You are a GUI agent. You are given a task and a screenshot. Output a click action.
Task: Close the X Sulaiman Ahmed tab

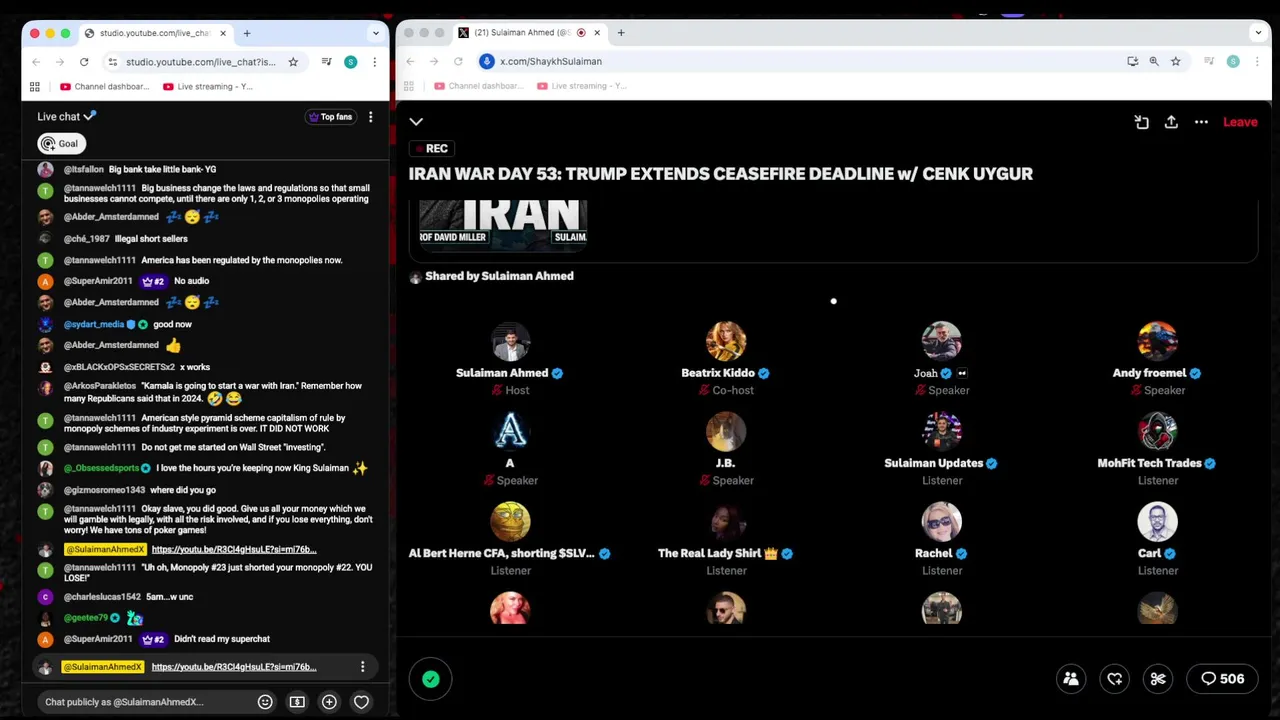coord(597,33)
